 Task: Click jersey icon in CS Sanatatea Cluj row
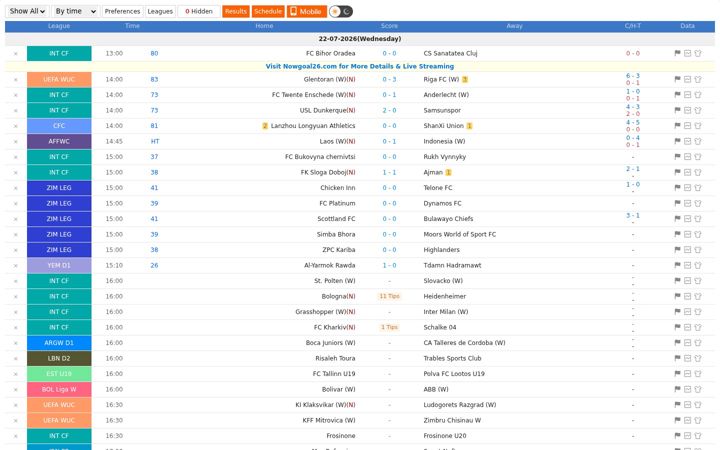click(698, 53)
